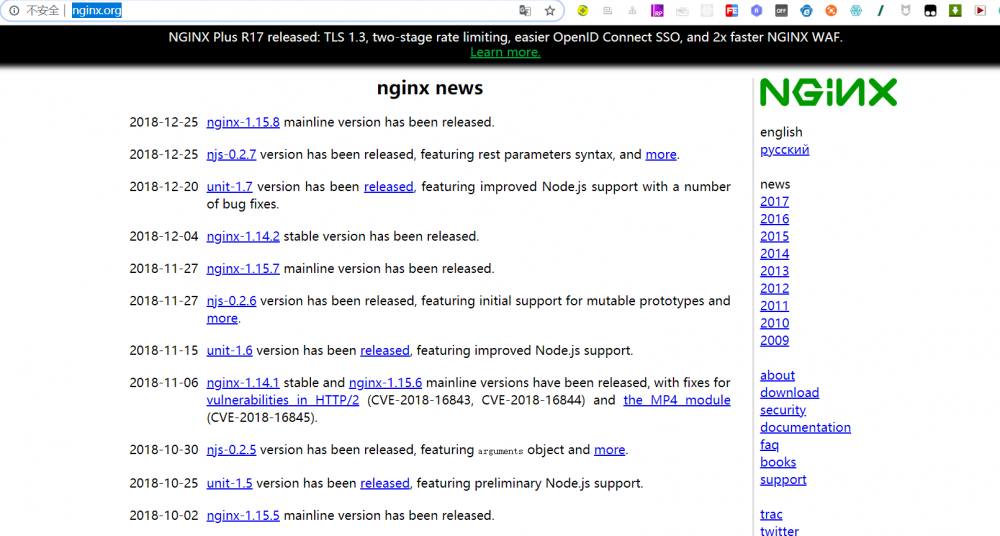Screen dimensions: 1000x536
Task: Click 'more' link in njs-0.2.7 entry
Action: pos(661,154)
